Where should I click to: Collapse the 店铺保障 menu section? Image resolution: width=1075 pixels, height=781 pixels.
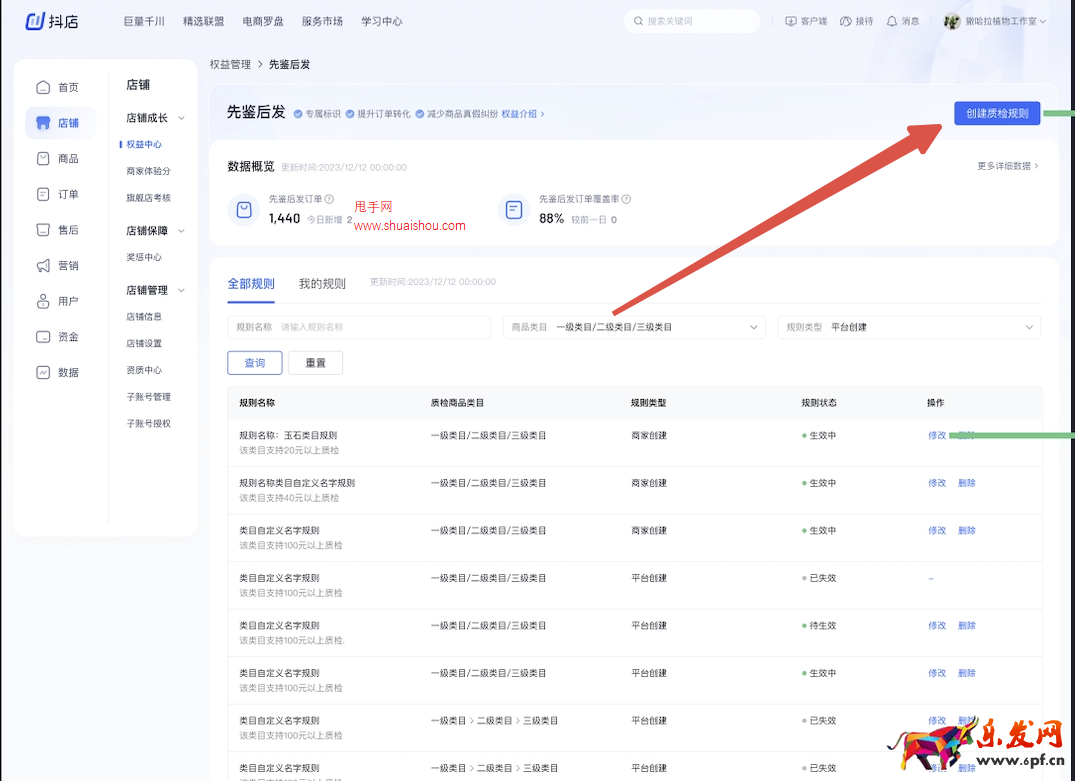181,231
